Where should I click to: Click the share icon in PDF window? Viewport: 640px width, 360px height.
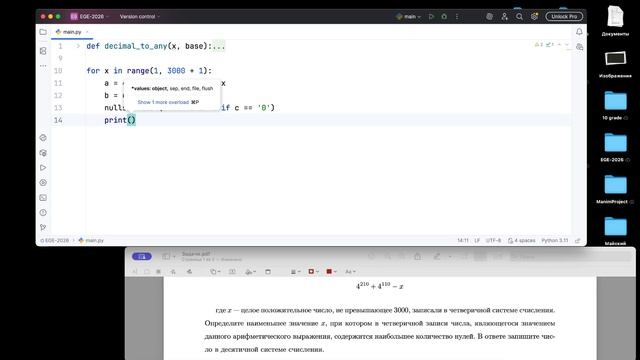pos(417,256)
